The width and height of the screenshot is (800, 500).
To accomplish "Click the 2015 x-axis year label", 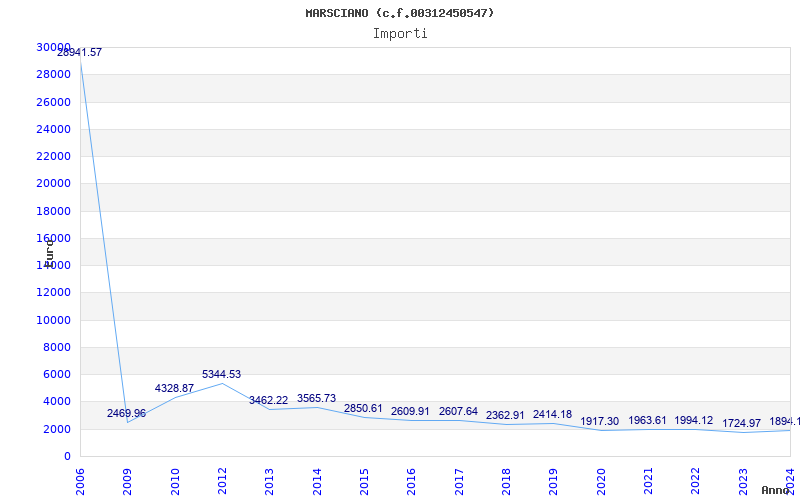I will (x=364, y=482).
